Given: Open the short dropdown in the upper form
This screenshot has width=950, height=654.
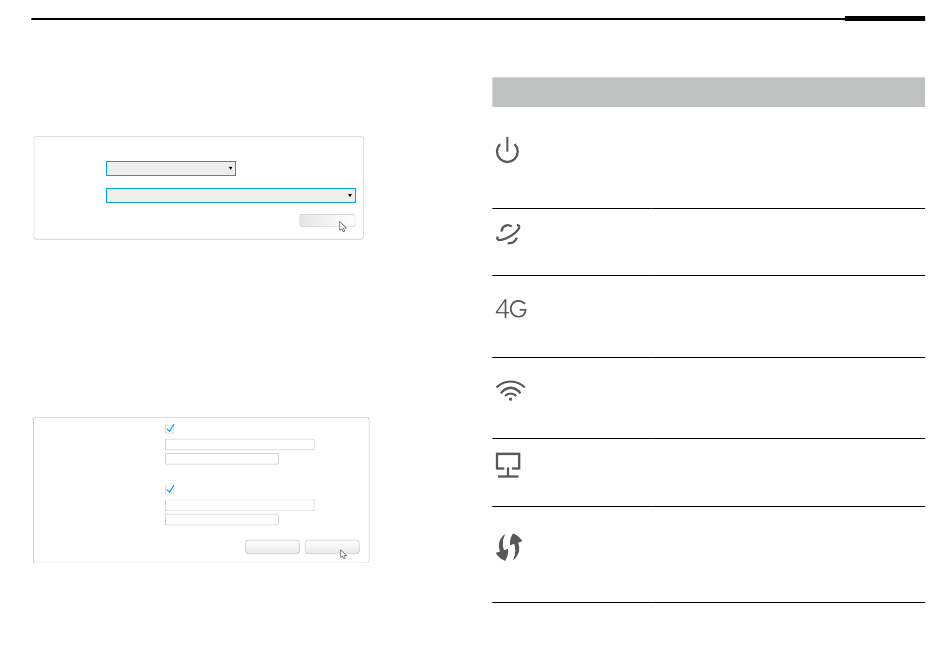Looking at the screenshot, I should tap(170, 168).
